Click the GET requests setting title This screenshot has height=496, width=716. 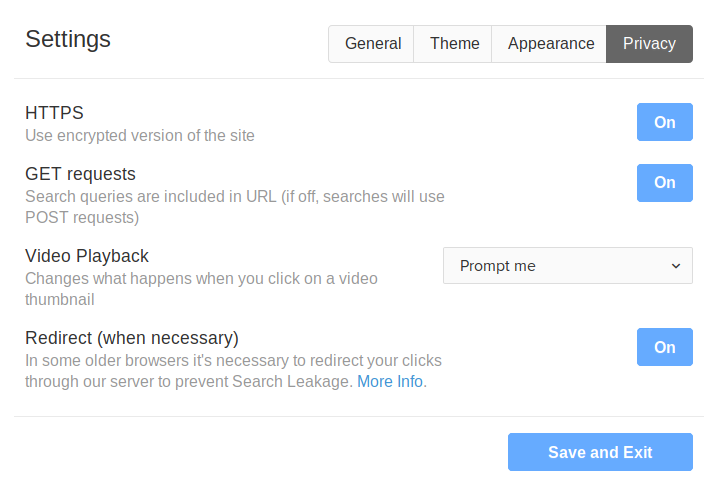(80, 174)
